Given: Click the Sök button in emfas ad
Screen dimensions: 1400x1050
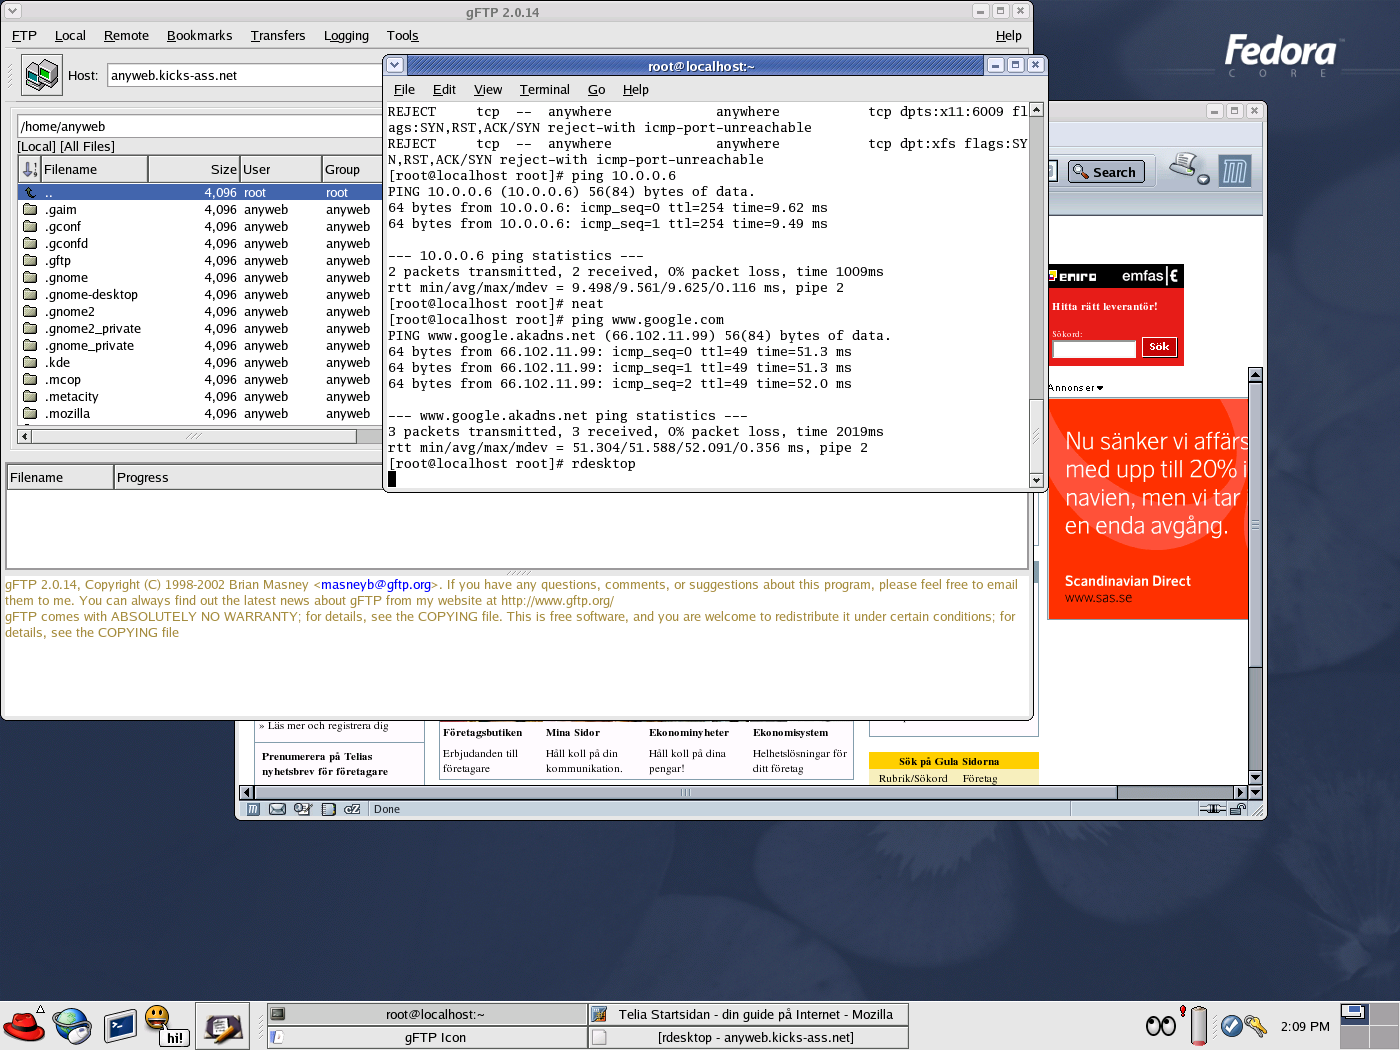Looking at the screenshot, I should click(1159, 347).
